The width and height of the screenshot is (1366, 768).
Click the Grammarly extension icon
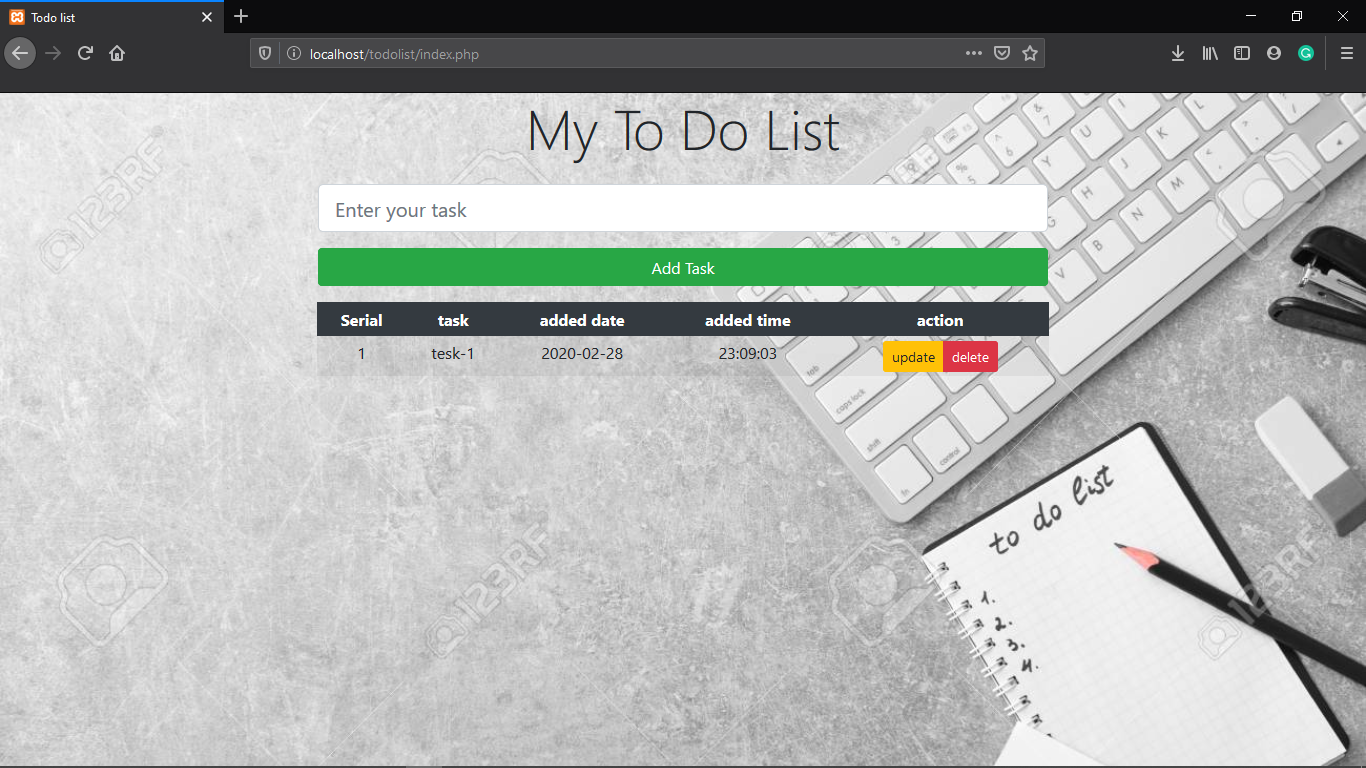(1306, 54)
